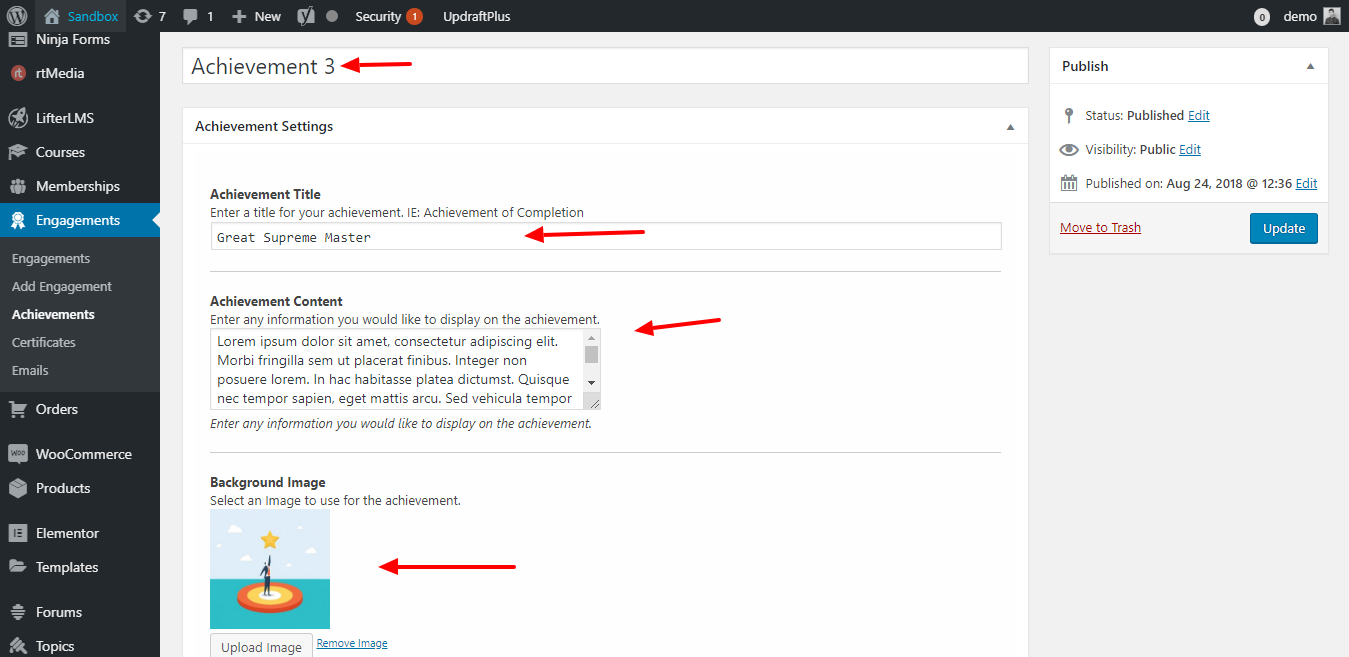Screen dimensions: 1349x657
Task: Click inside the Achievement Content textarea
Action: [x=396, y=370]
